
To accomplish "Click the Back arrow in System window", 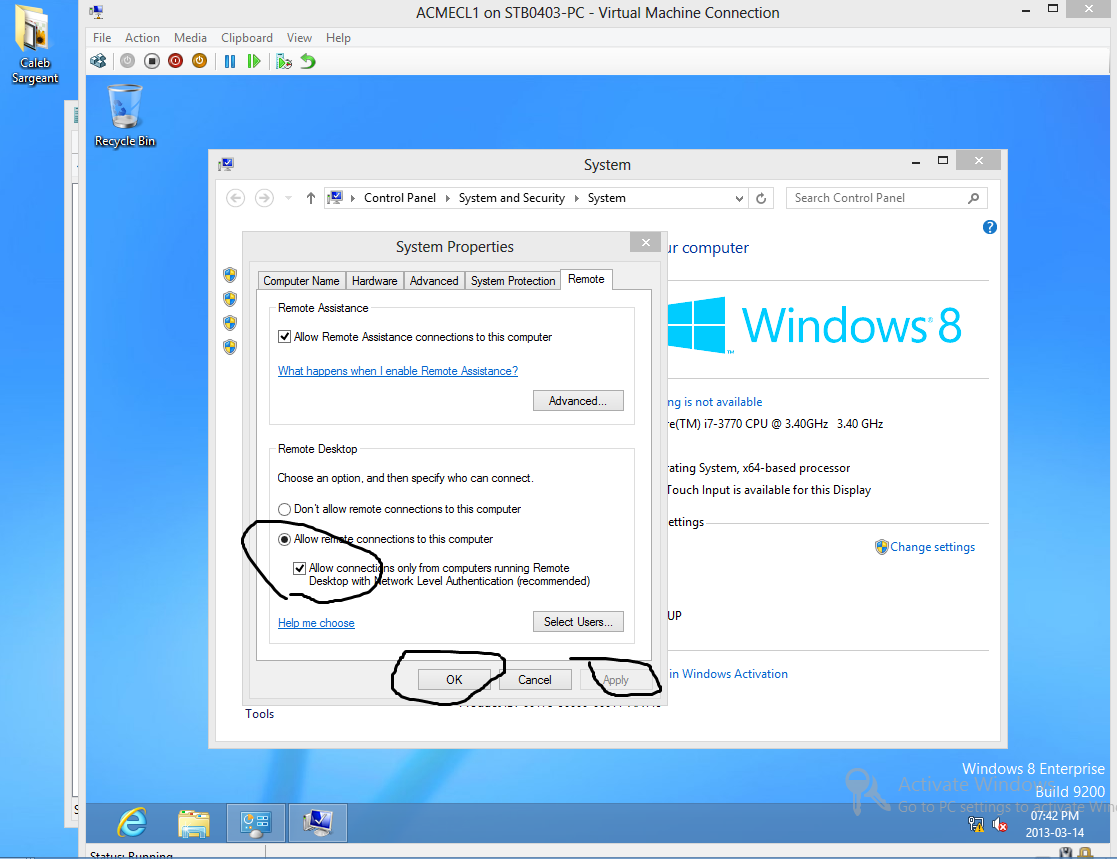I will point(236,198).
